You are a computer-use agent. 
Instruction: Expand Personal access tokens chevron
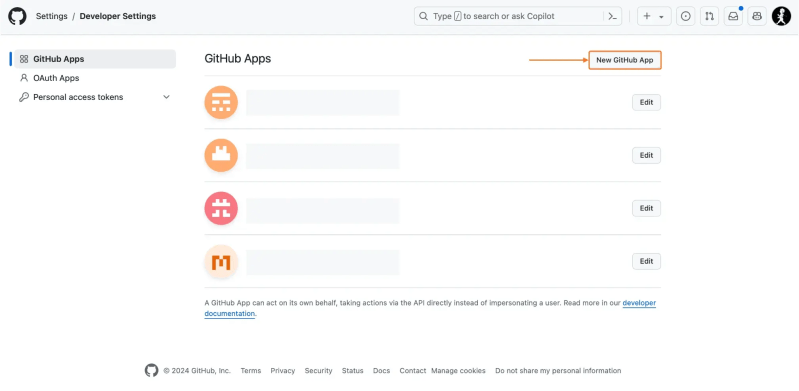[166, 97]
